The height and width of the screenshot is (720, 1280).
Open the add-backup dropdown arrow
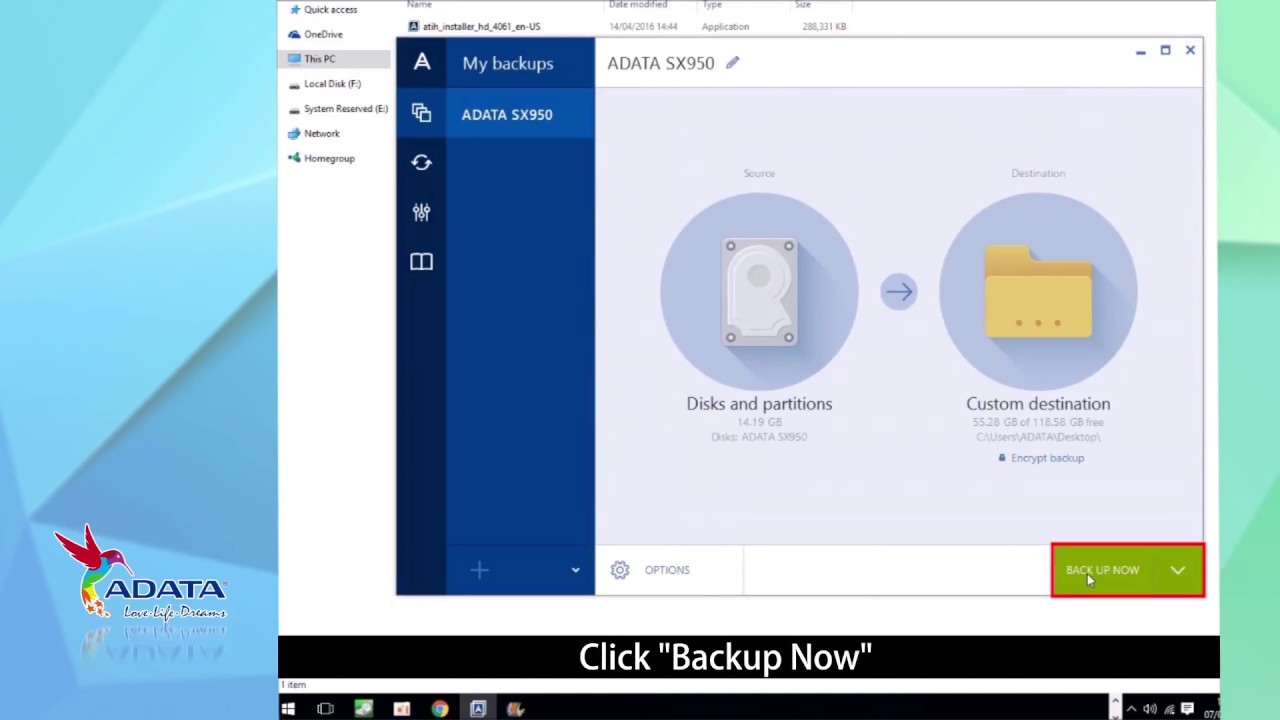tap(575, 570)
